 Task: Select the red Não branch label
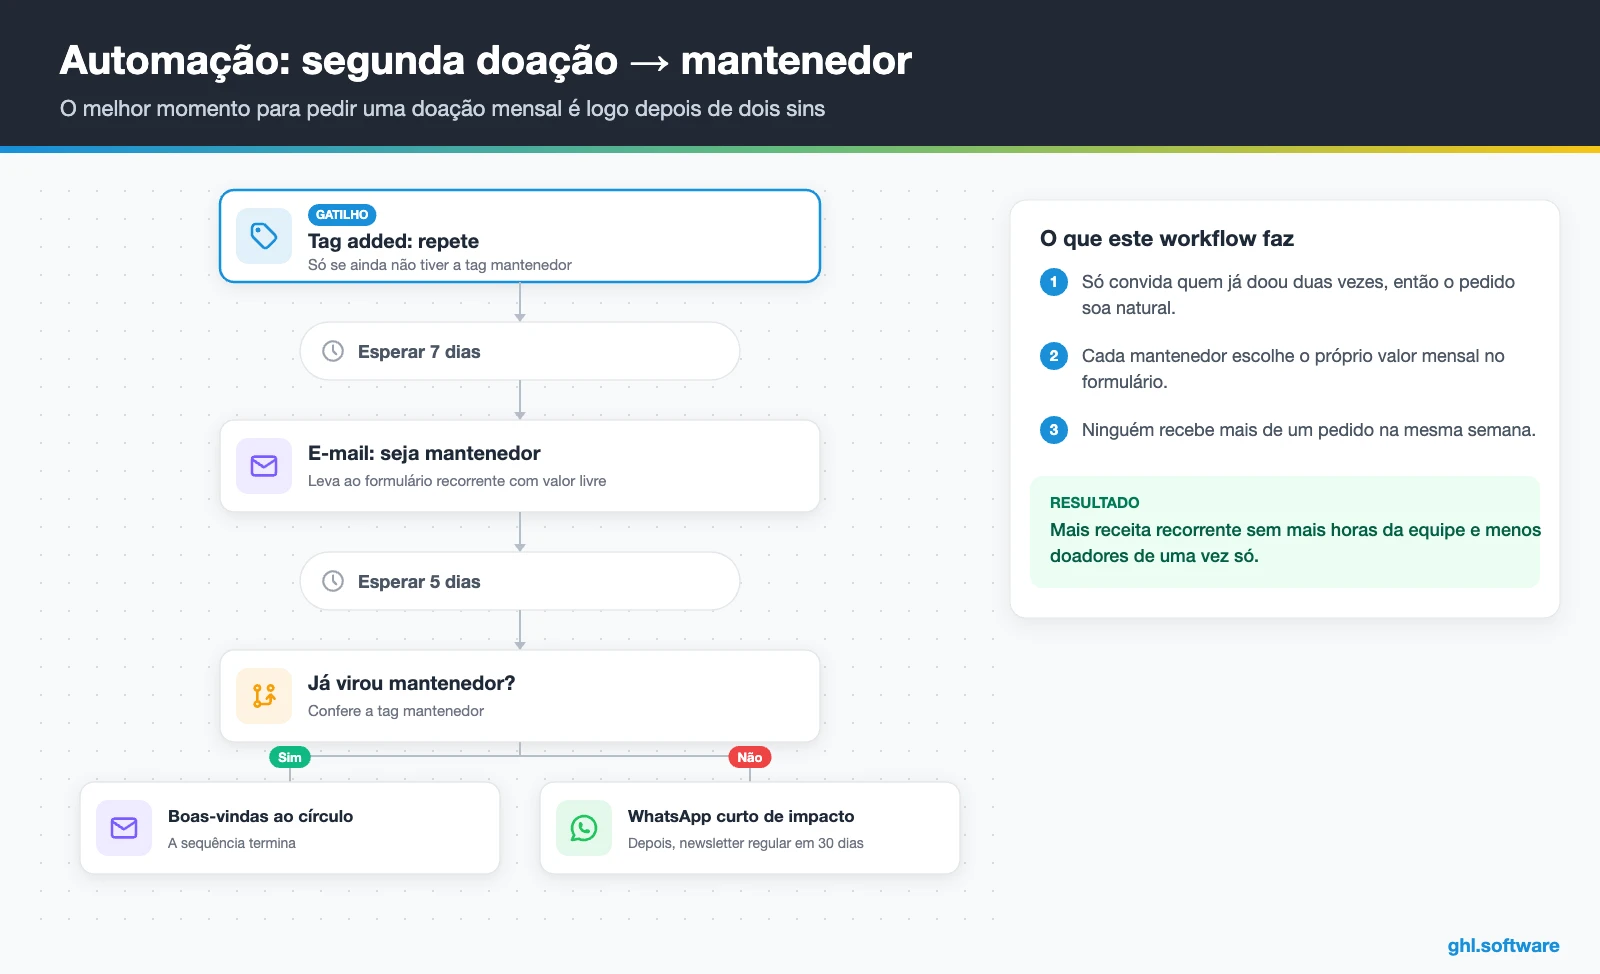click(x=750, y=757)
